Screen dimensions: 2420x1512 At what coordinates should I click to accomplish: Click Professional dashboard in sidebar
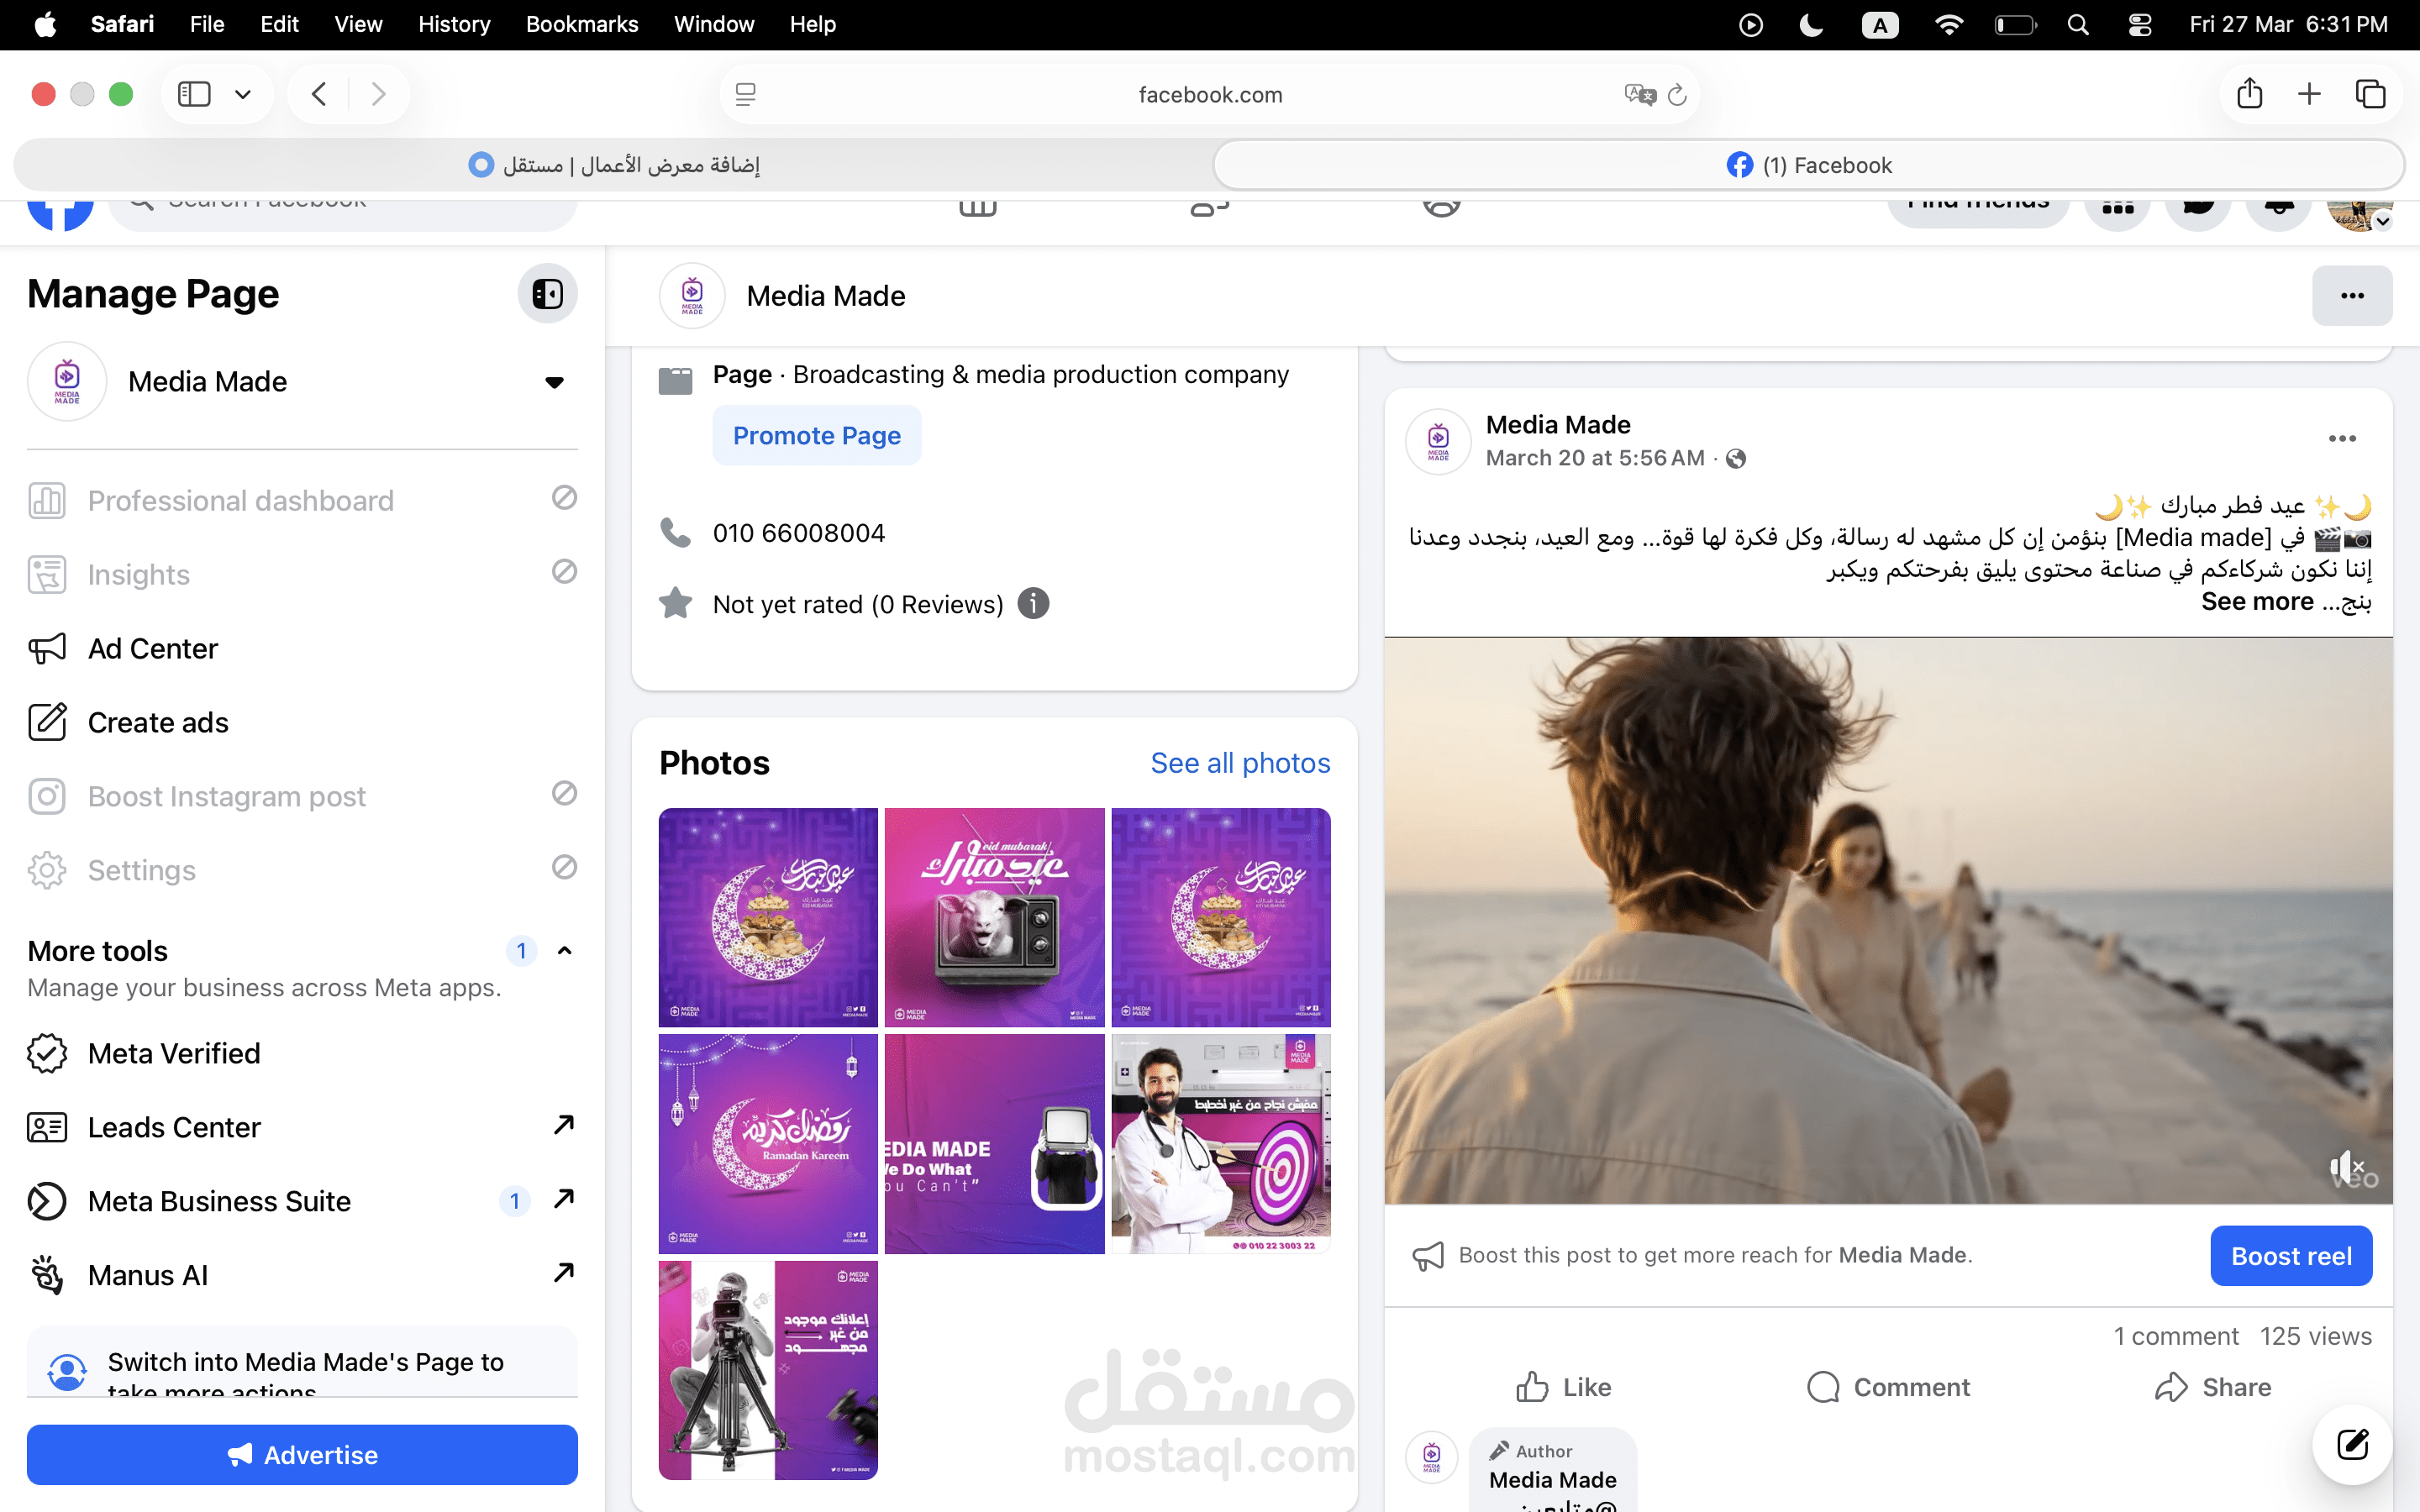point(302,501)
